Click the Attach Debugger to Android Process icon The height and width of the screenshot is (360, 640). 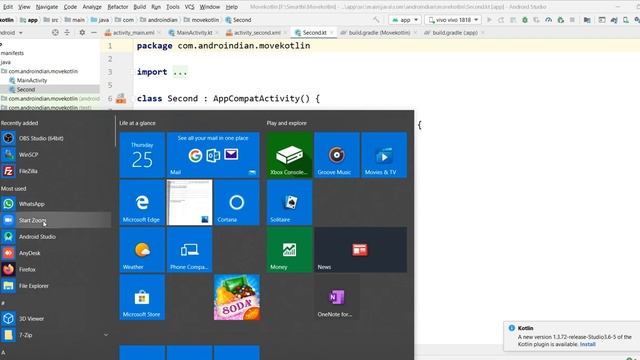coord(560,20)
